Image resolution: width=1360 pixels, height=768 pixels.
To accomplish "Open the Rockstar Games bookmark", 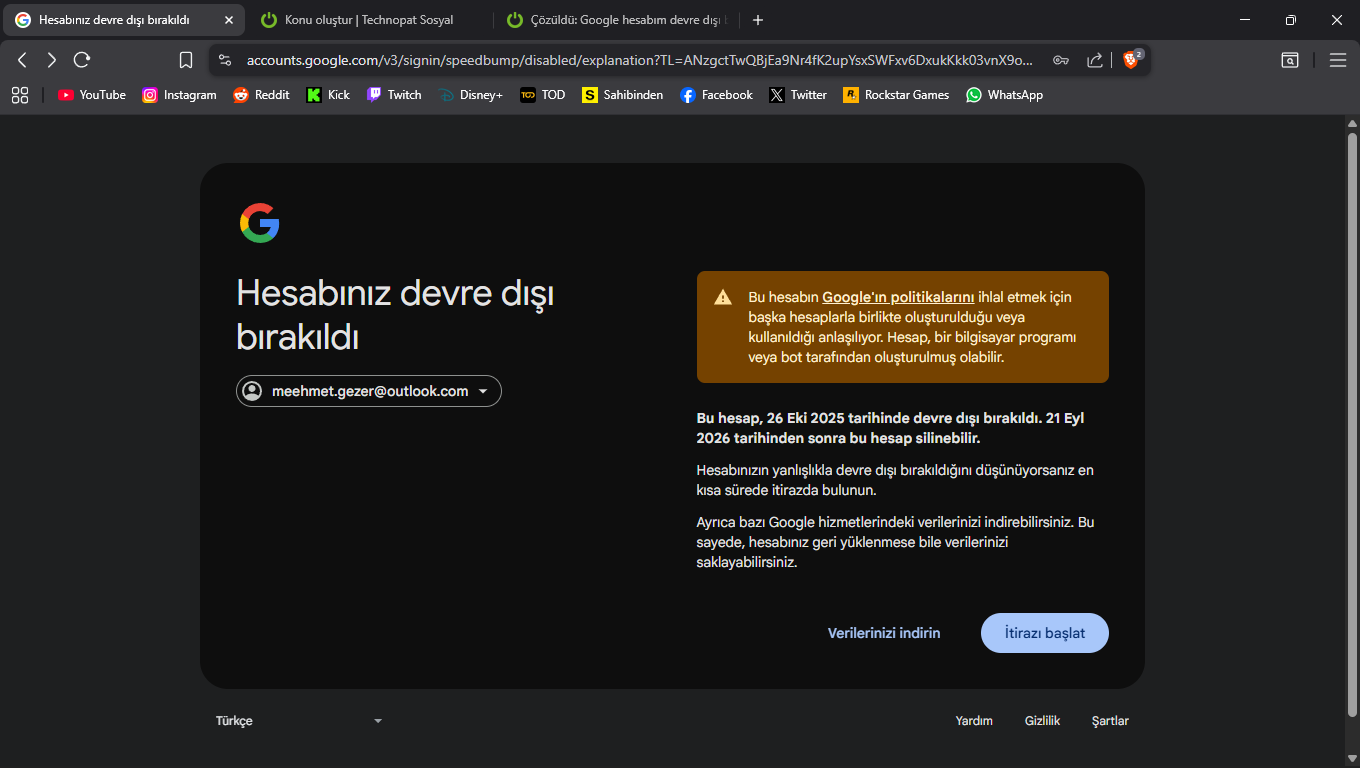I will click(896, 95).
